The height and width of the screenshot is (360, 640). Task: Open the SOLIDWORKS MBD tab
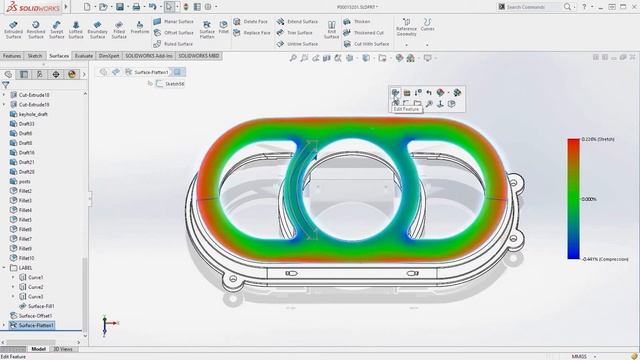tap(199, 56)
